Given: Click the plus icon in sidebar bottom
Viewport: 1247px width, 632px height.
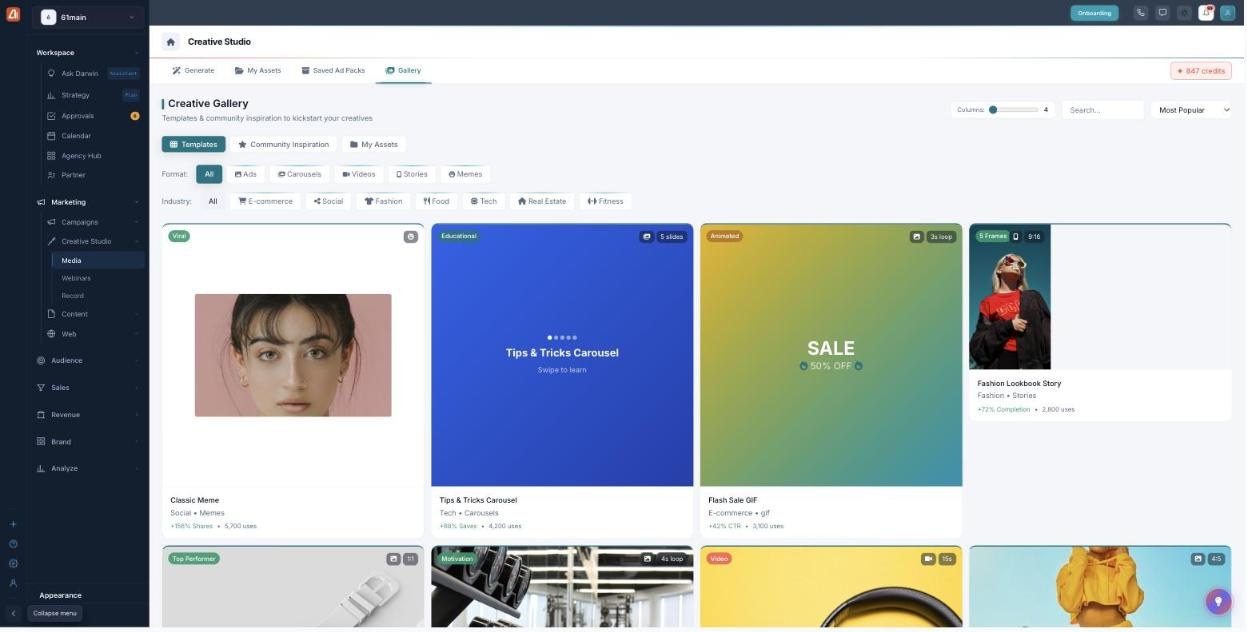Looking at the screenshot, I should (13, 524).
